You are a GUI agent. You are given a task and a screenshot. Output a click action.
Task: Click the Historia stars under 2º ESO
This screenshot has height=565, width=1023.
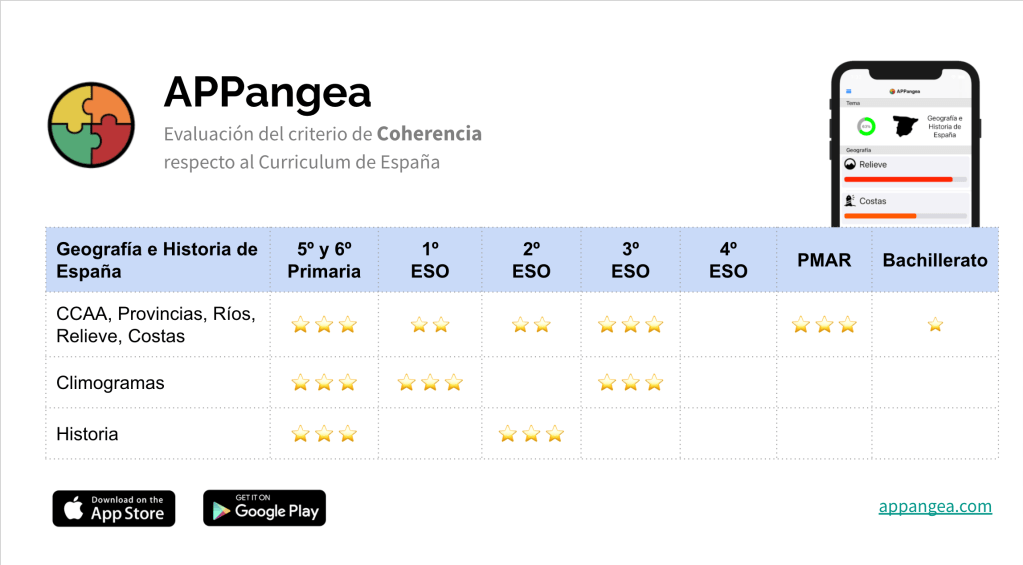tap(531, 434)
